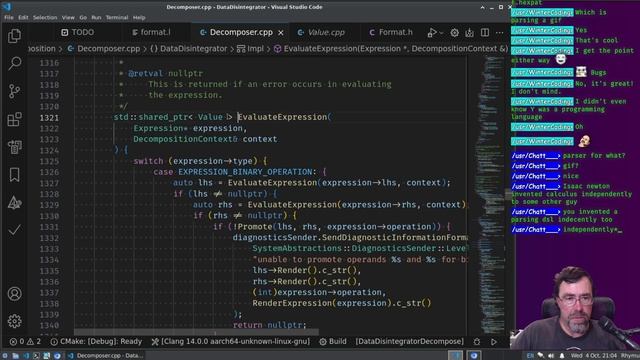Open the Help menu

[139, 18]
